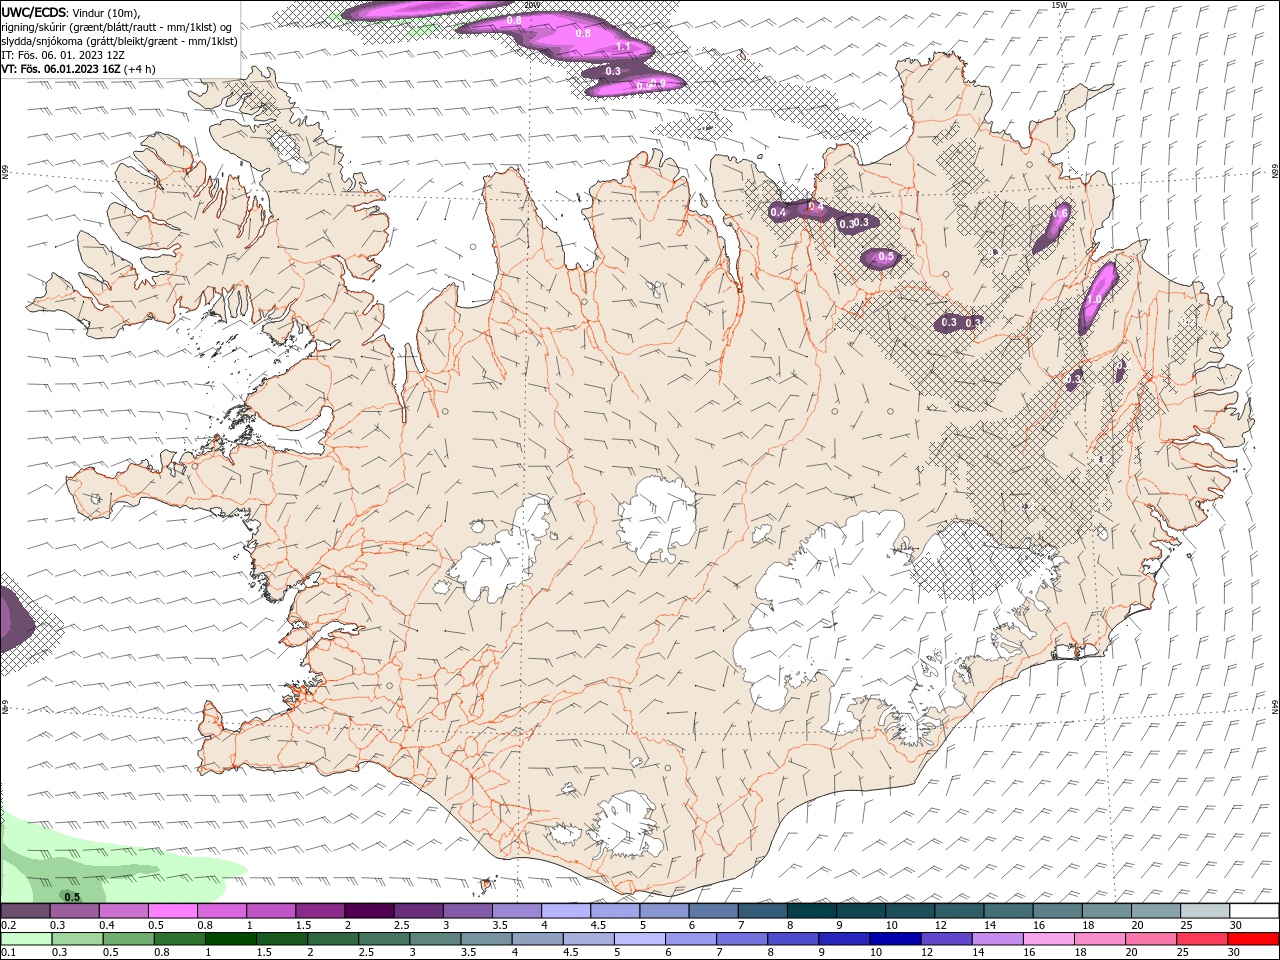The height and width of the screenshot is (960, 1280).
Task: Pick the darkest green 1 swatch in the bottom legend row
Action: coord(230,939)
